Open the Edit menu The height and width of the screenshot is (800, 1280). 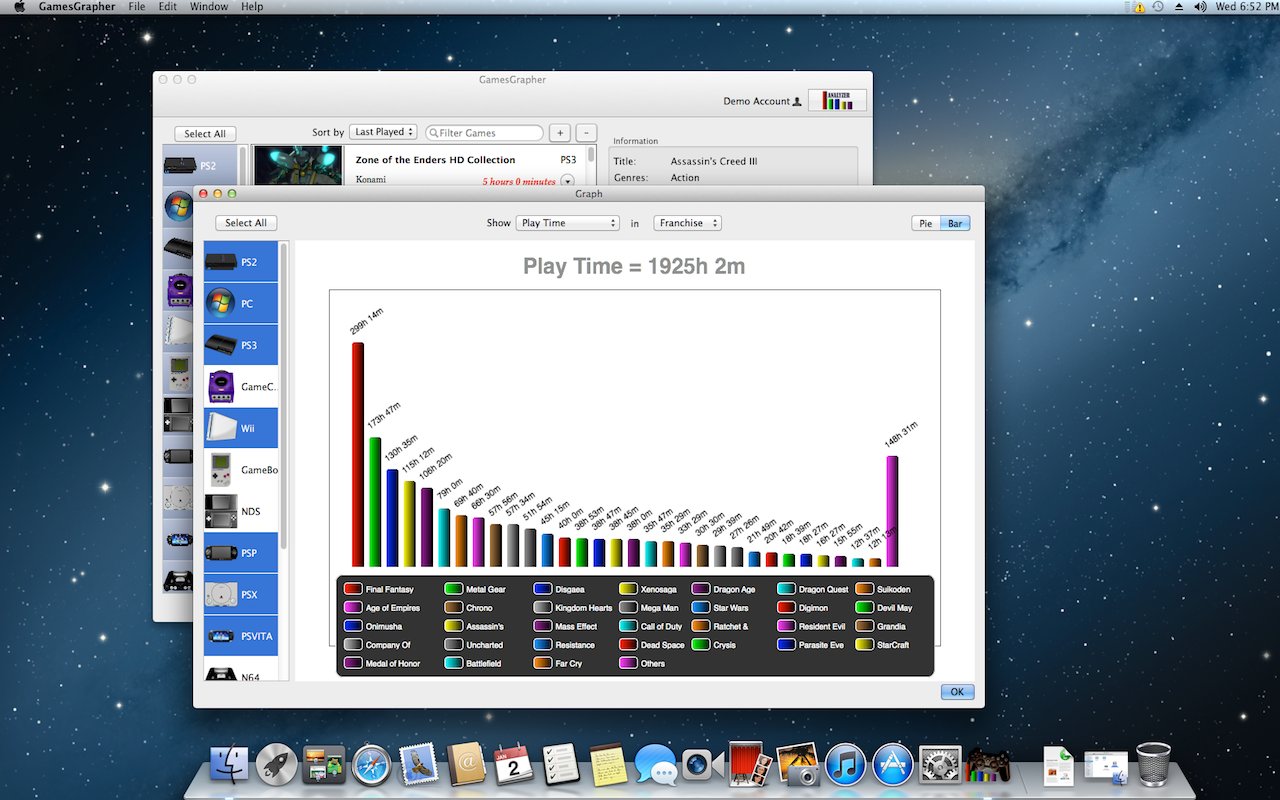pos(168,7)
